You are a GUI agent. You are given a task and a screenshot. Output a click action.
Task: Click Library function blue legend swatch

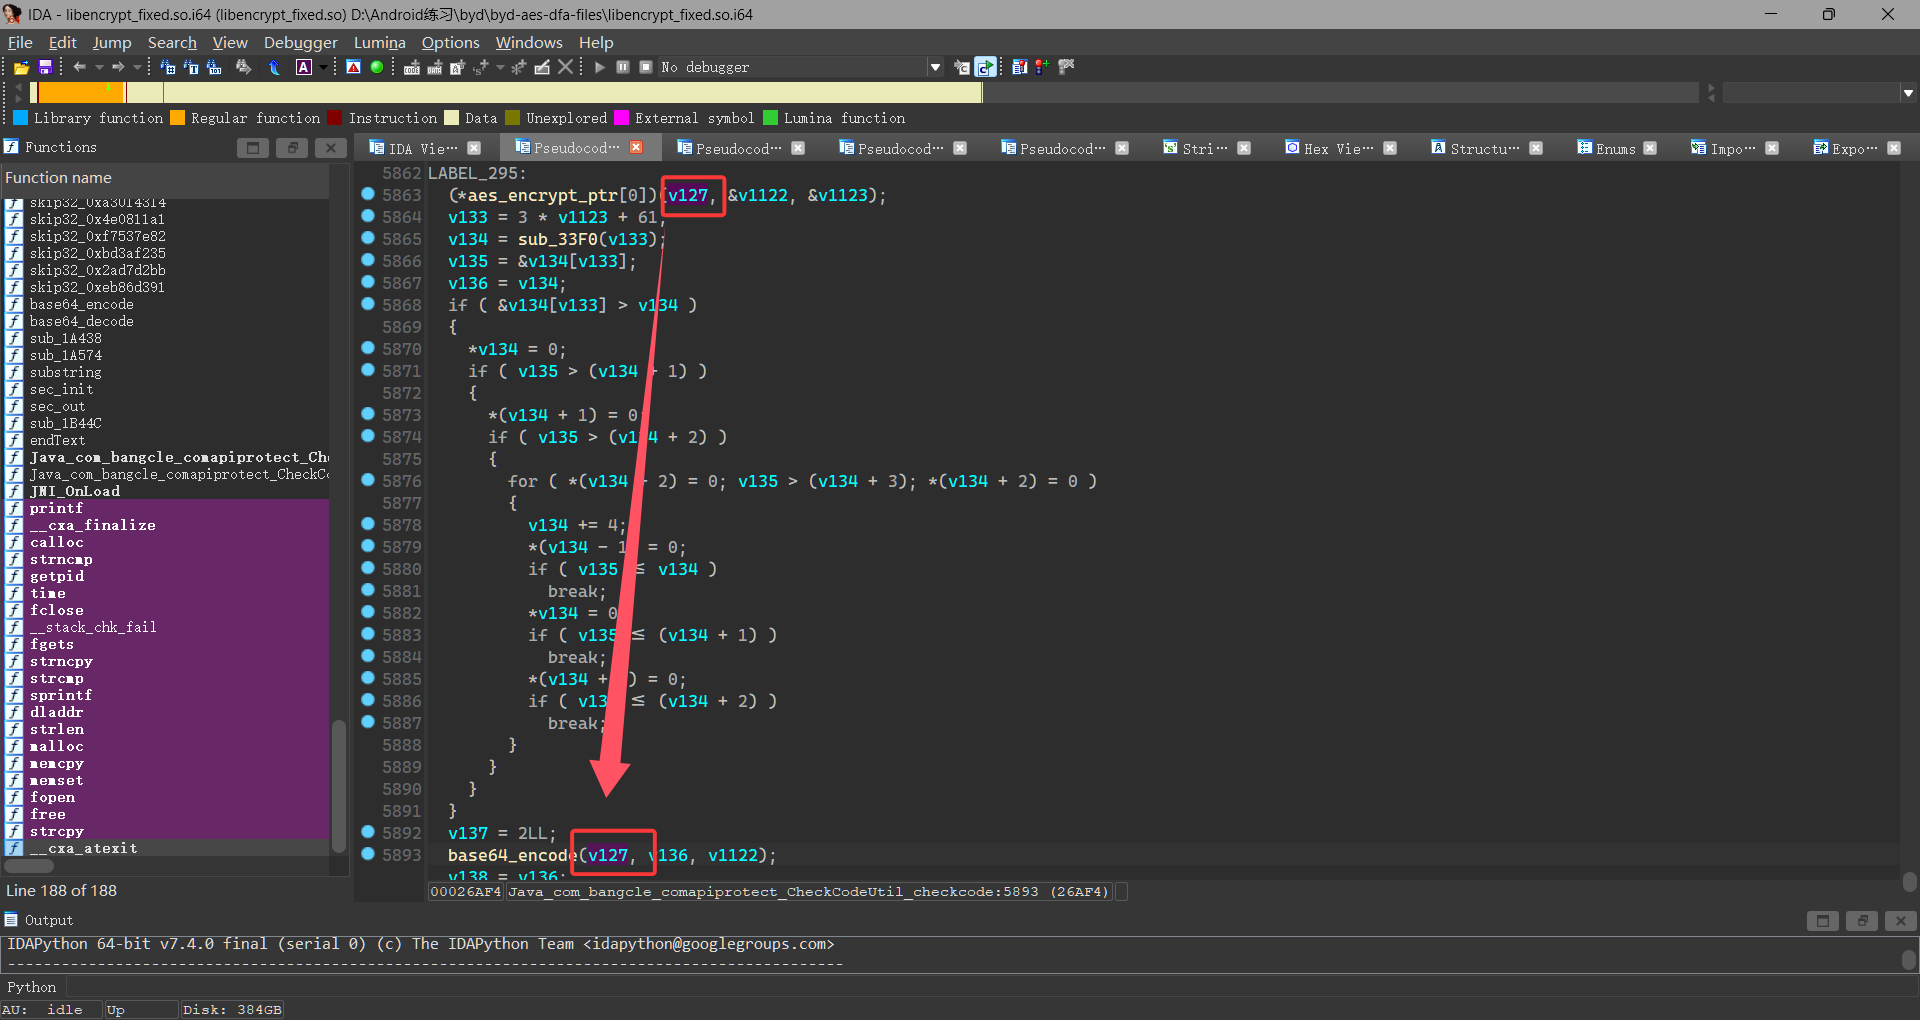pos(20,118)
